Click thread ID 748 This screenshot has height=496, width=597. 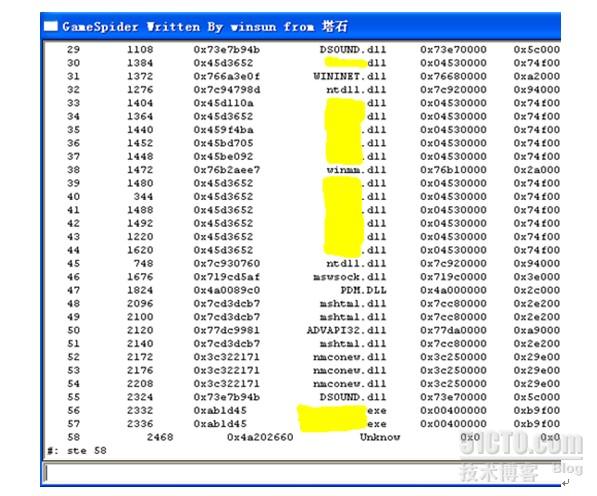point(143,263)
